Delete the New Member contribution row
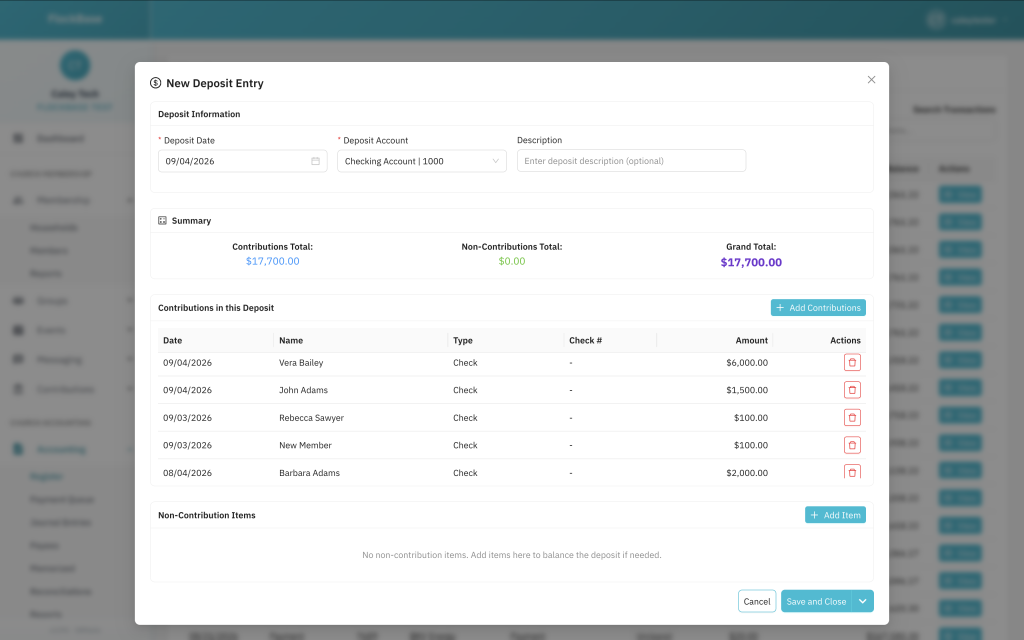This screenshot has height=640, width=1024. coord(852,445)
